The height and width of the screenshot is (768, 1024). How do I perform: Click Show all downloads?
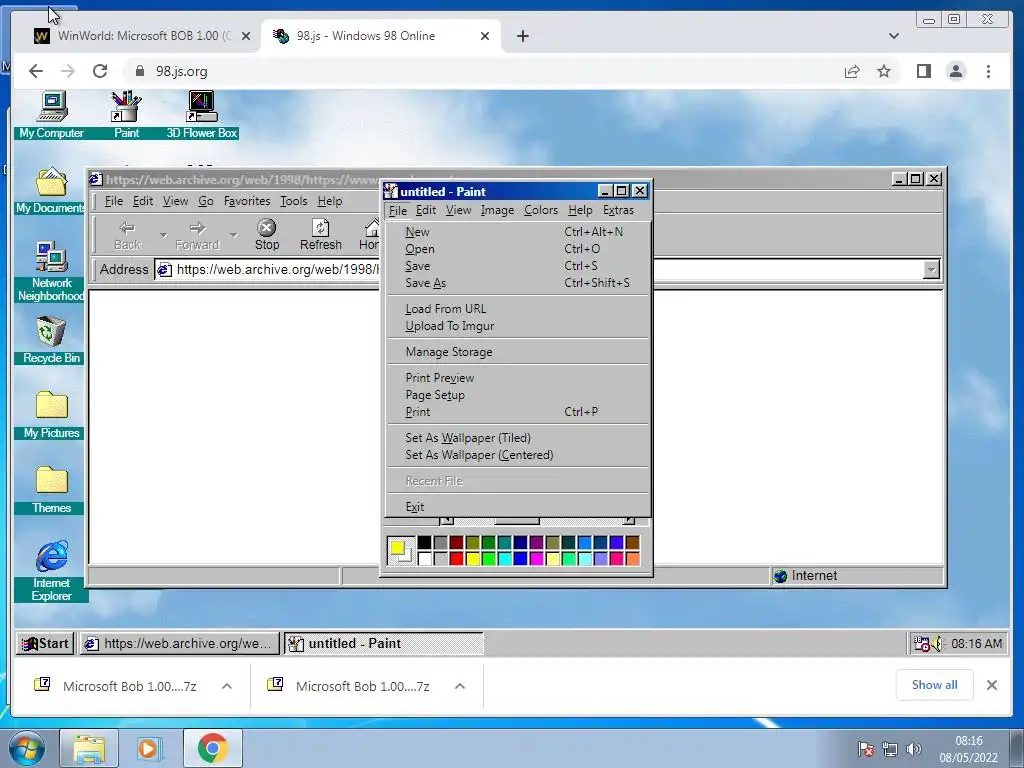click(x=935, y=685)
